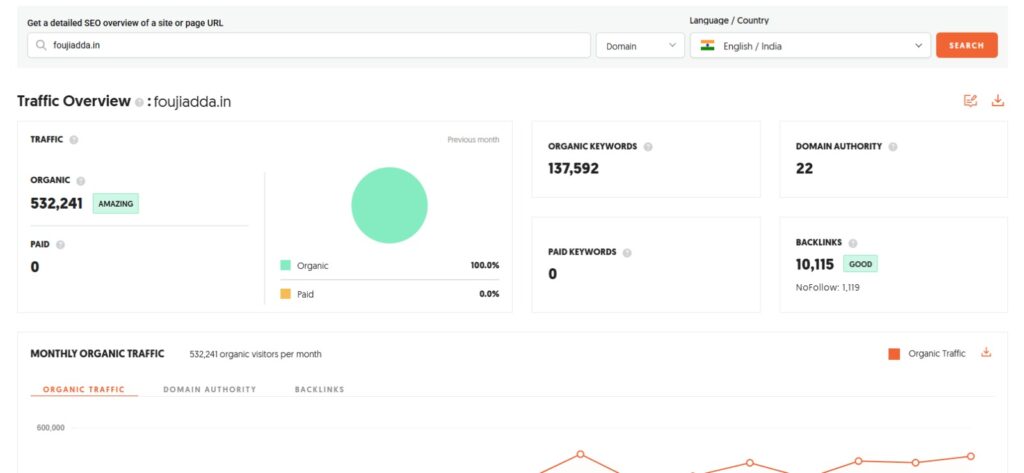The image size is (1024, 473).
Task: Select the ORGANIC TRAFFIC tab
Action: click(x=84, y=389)
